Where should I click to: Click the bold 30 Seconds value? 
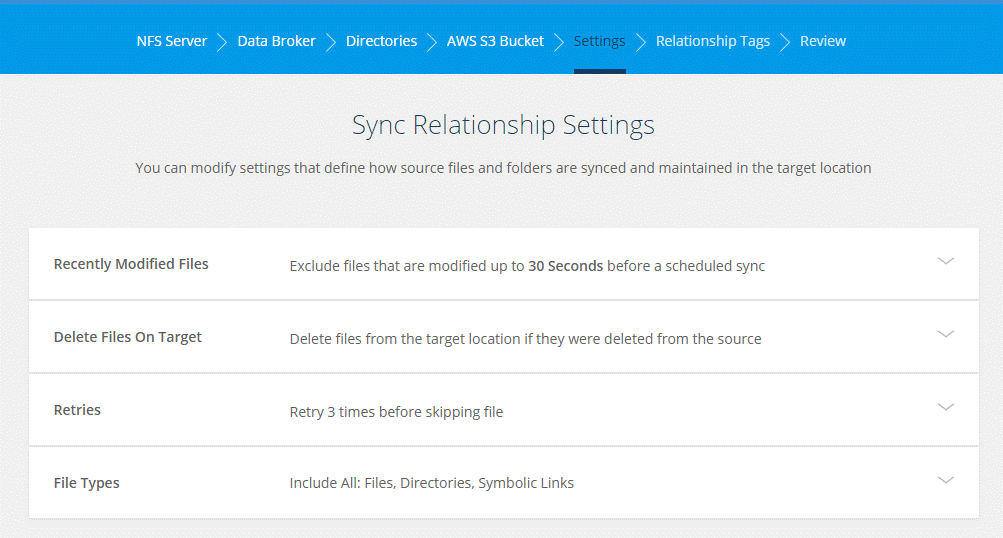point(565,266)
